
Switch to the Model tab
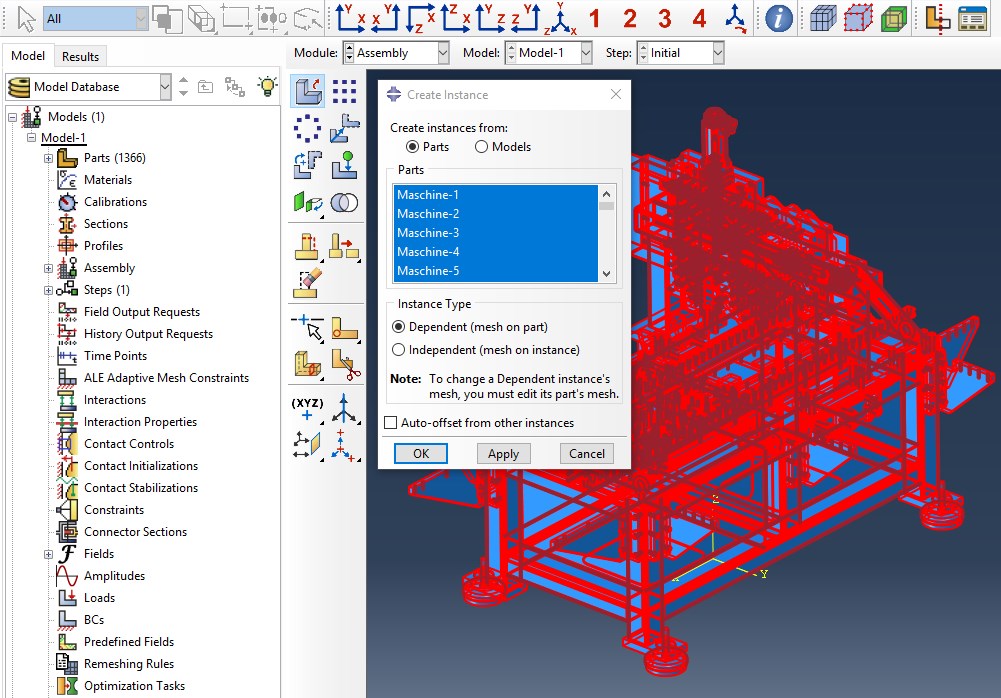(x=27, y=56)
